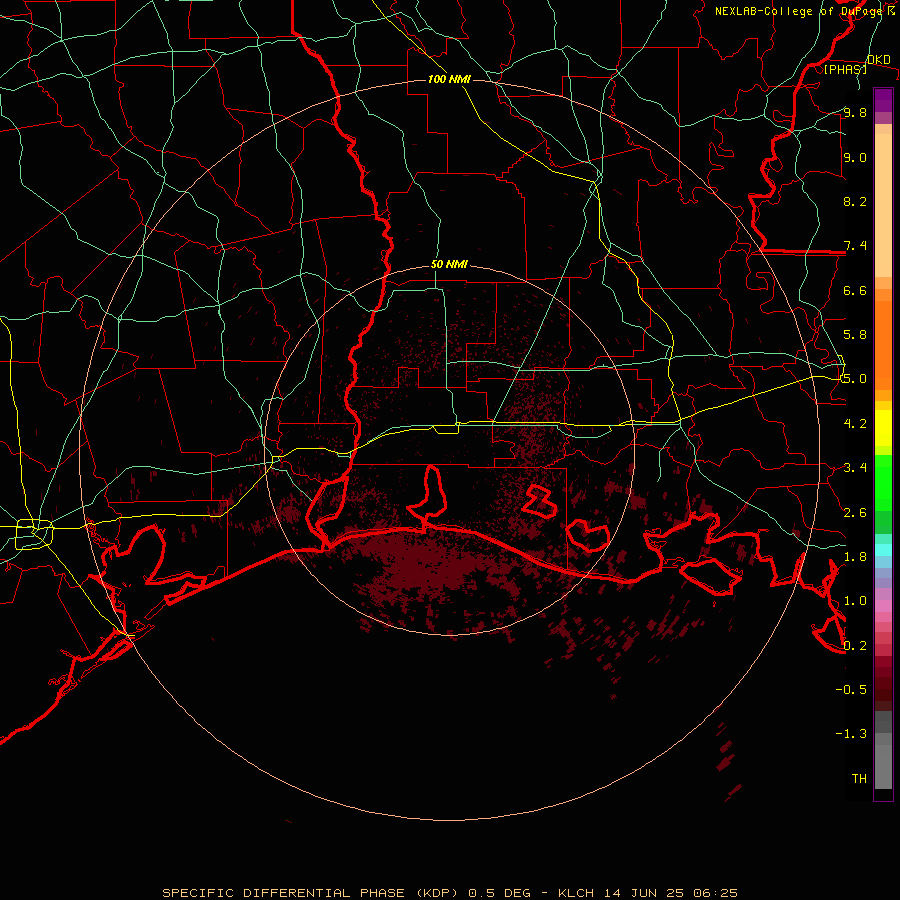The width and height of the screenshot is (900, 900).
Task: Pick the dark maroon color bar segment
Action: [x=883, y=695]
